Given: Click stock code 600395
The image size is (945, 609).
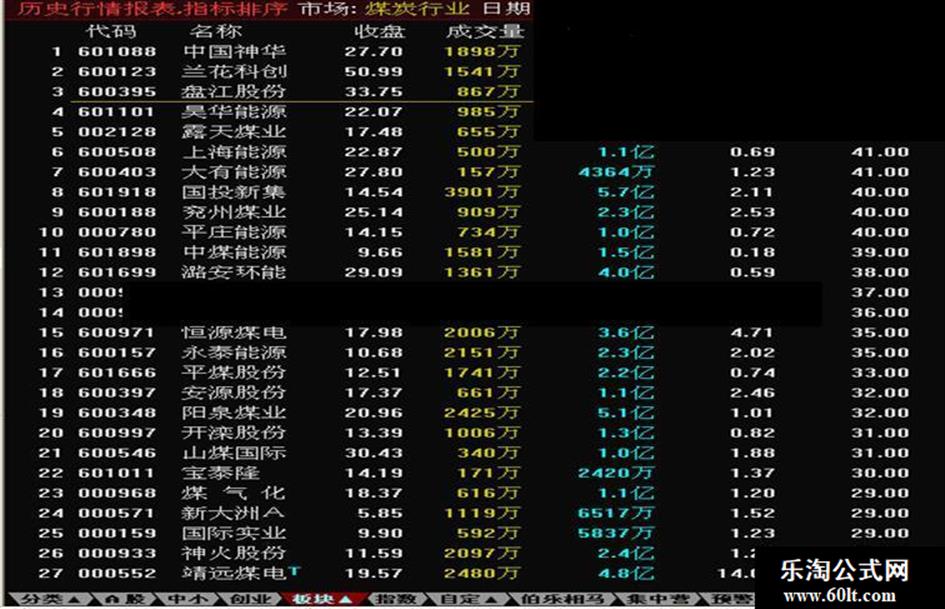Looking at the screenshot, I should [x=117, y=92].
